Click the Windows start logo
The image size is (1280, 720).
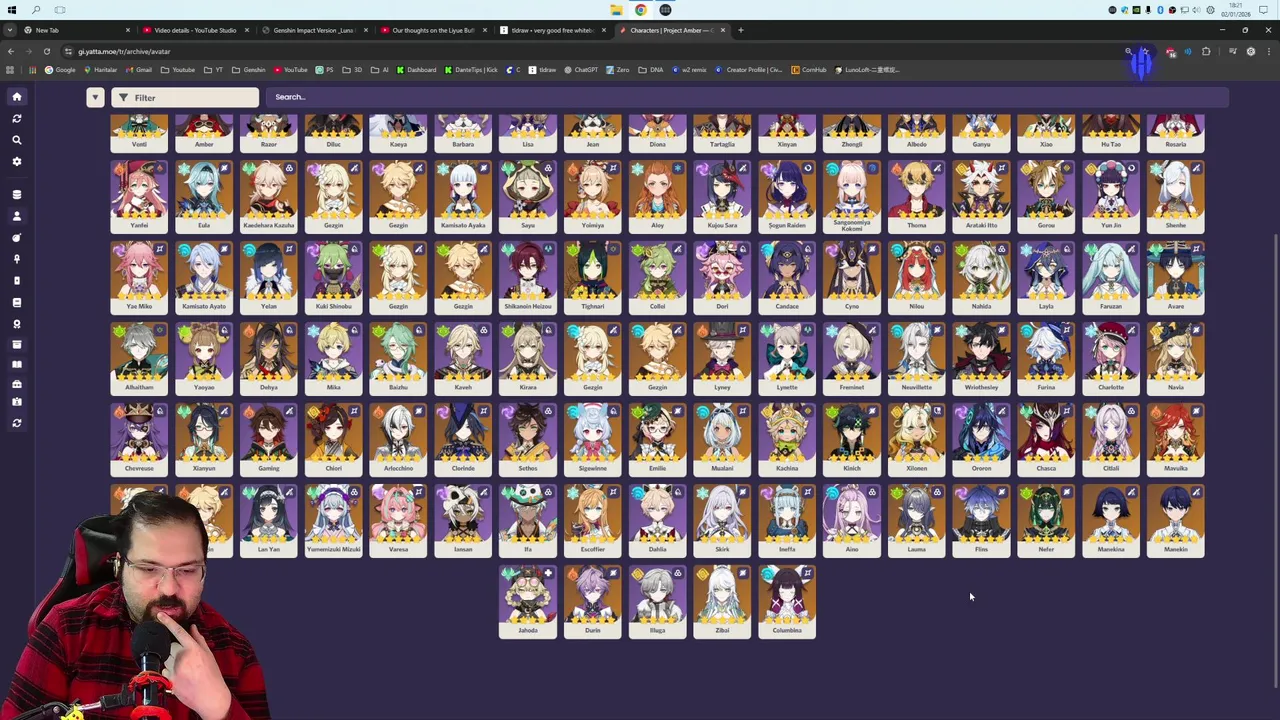coord(12,10)
